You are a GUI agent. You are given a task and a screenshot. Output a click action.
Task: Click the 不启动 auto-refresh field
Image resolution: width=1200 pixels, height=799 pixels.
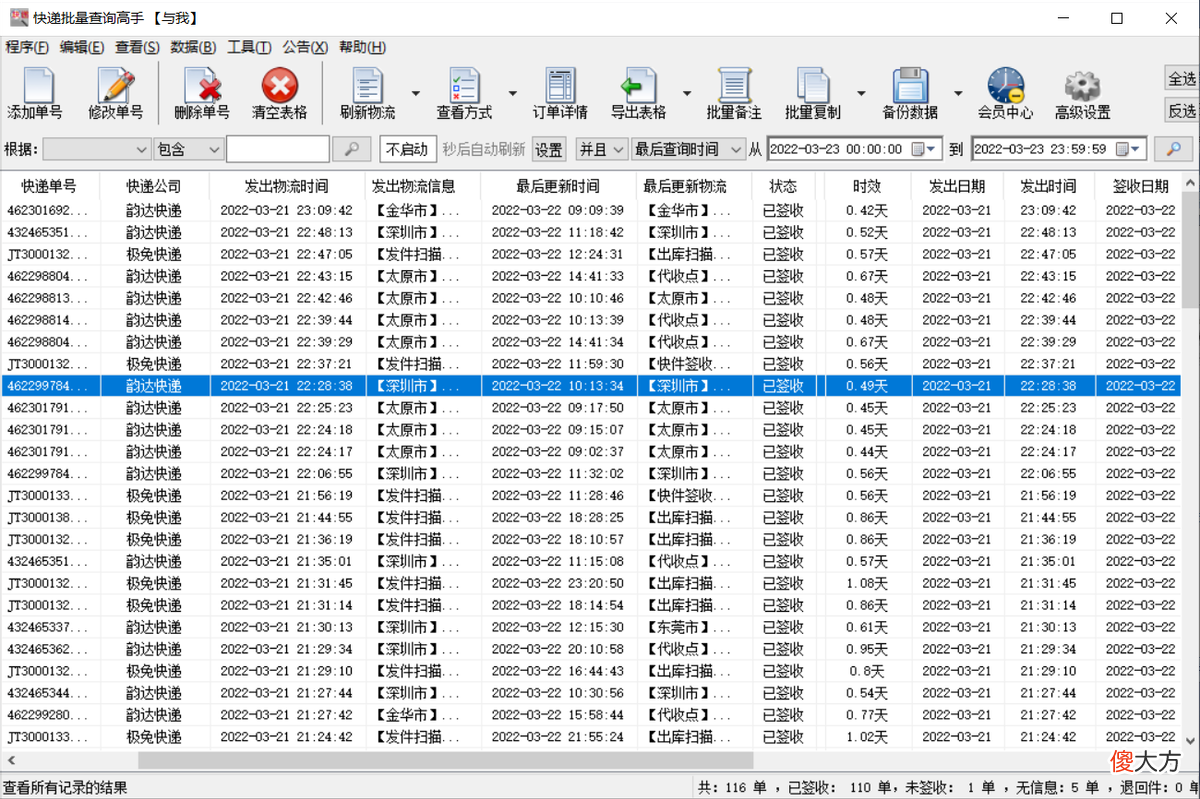click(408, 149)
